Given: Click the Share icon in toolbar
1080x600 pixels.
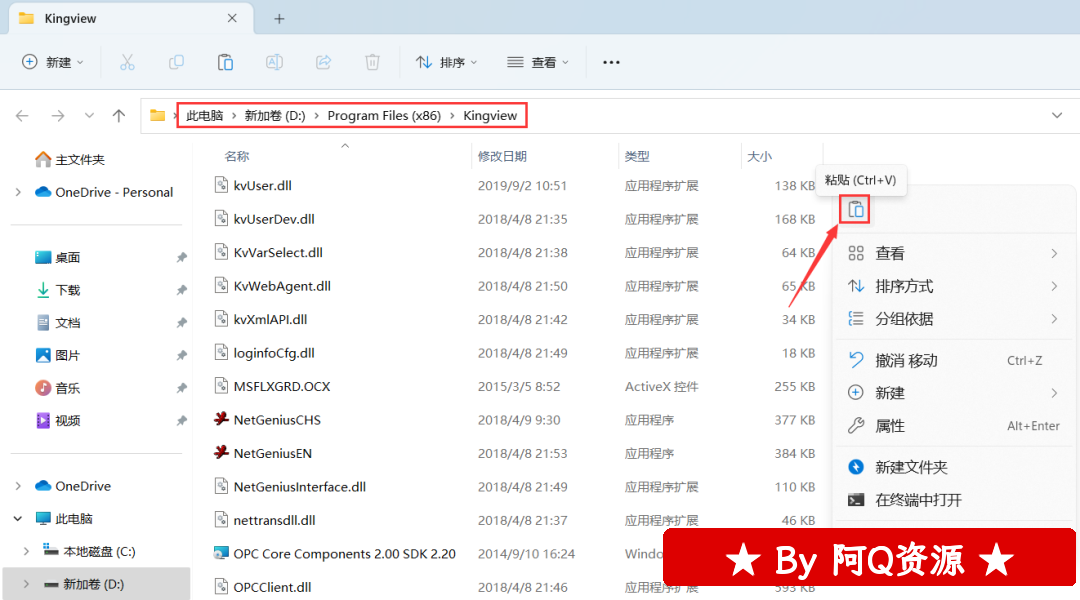Looking at the screenshot, I should tap(323, 63).
